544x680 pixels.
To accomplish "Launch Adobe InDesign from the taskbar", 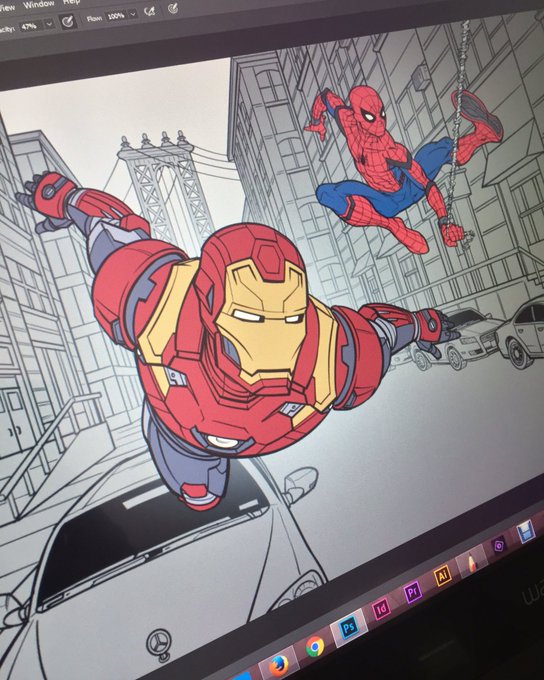I will click(x=381, y=609).
